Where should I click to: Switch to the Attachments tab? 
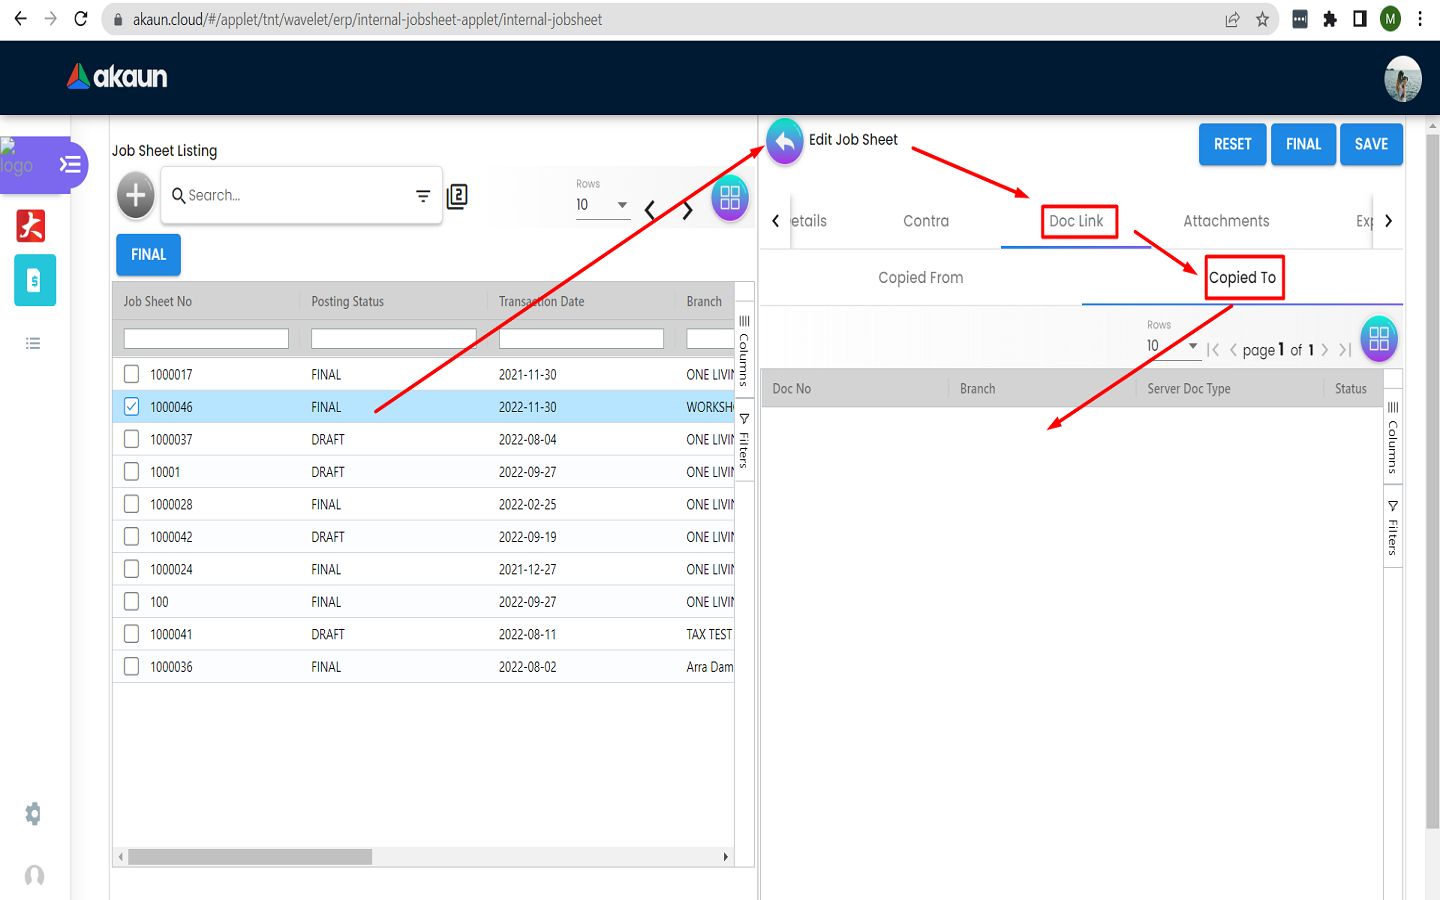[x=1226, y=221]
